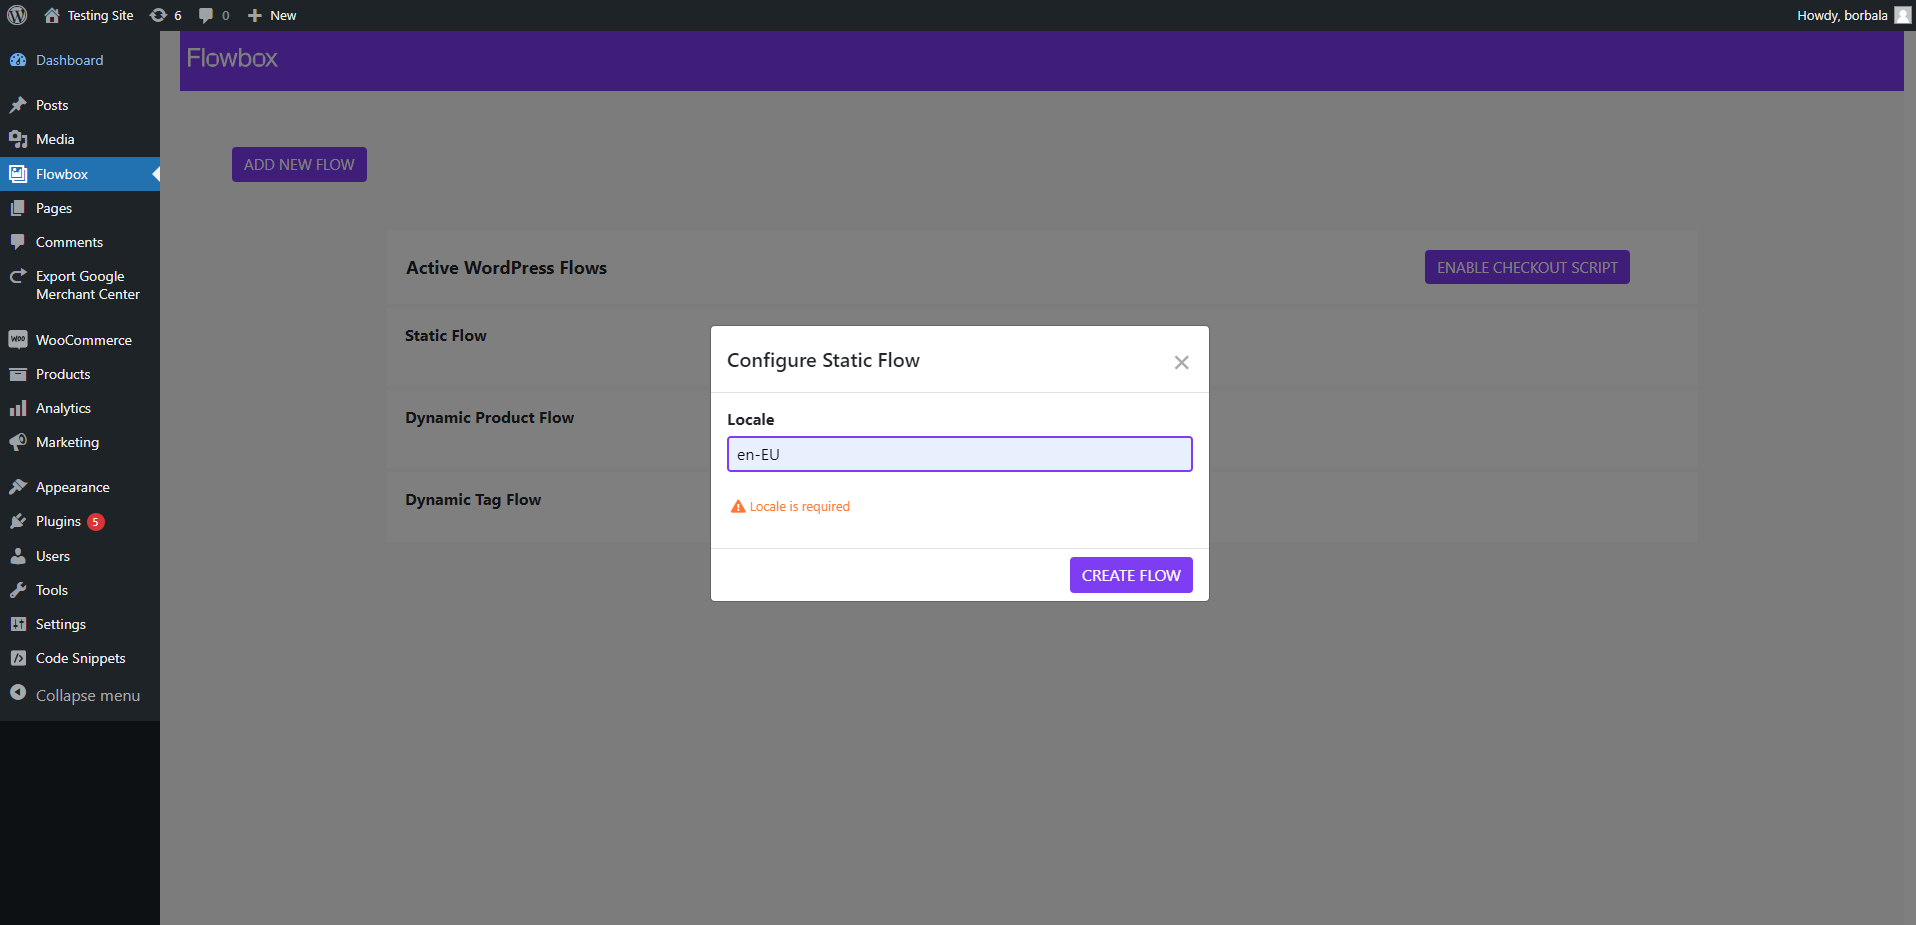
Task: Open the Users menu label
Action: tap(53, 556)
